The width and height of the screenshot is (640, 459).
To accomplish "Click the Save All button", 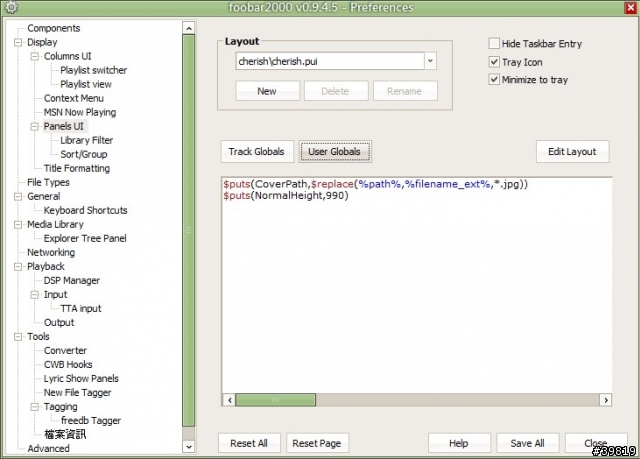I will pos(527,443).
